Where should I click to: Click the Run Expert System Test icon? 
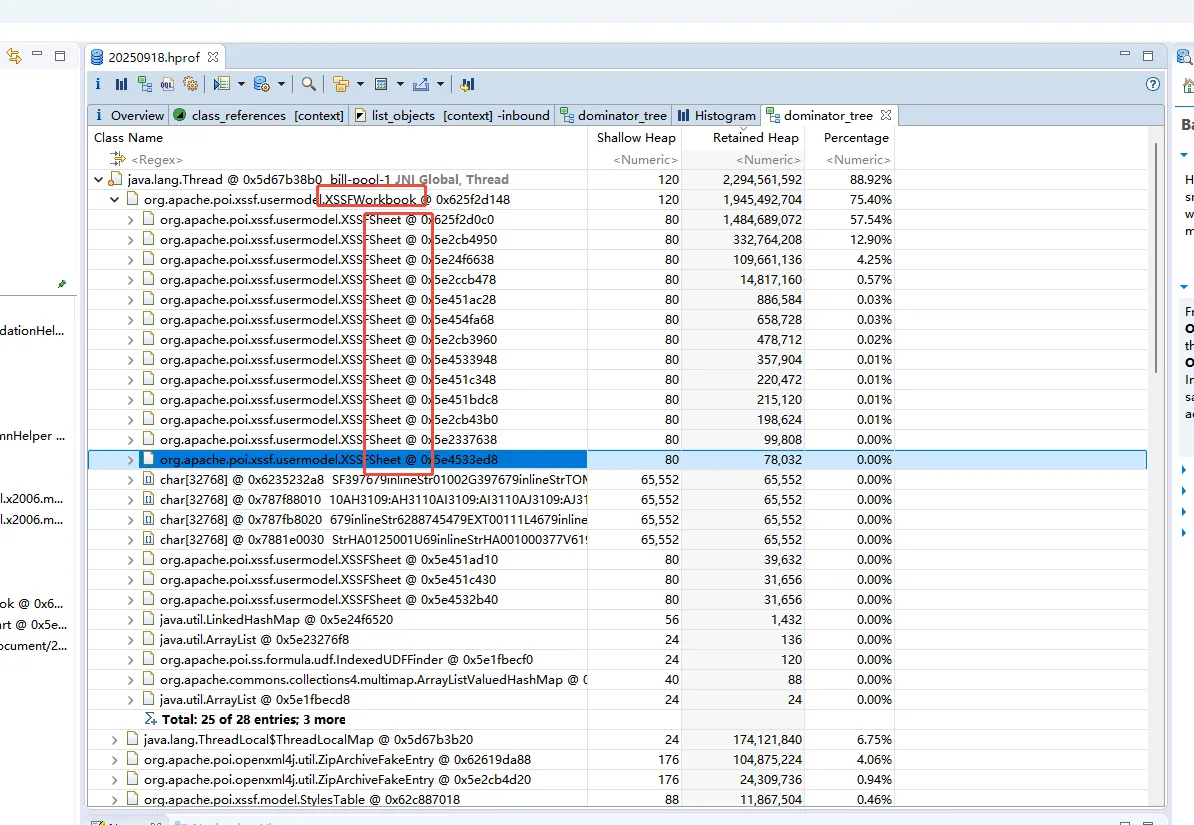[x=222, y=84]
